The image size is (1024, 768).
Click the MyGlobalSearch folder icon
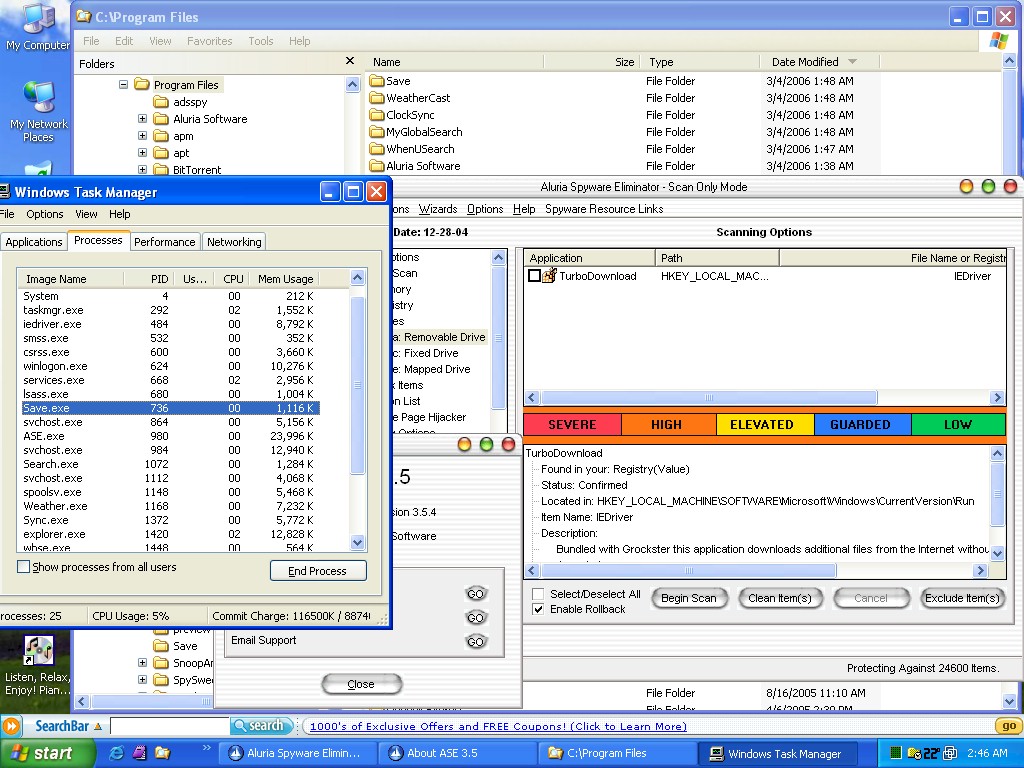(x=376, y=132)
